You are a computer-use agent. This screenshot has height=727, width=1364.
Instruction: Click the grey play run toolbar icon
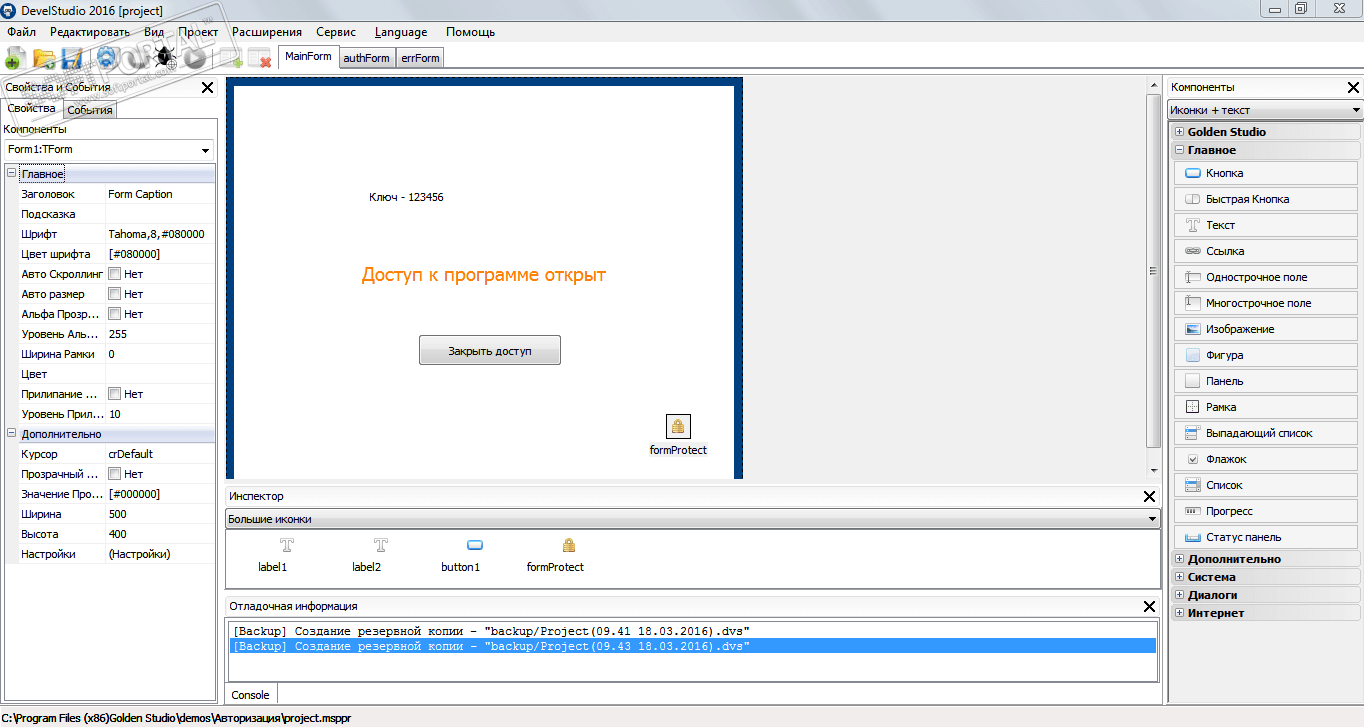(x=195, y=58)
